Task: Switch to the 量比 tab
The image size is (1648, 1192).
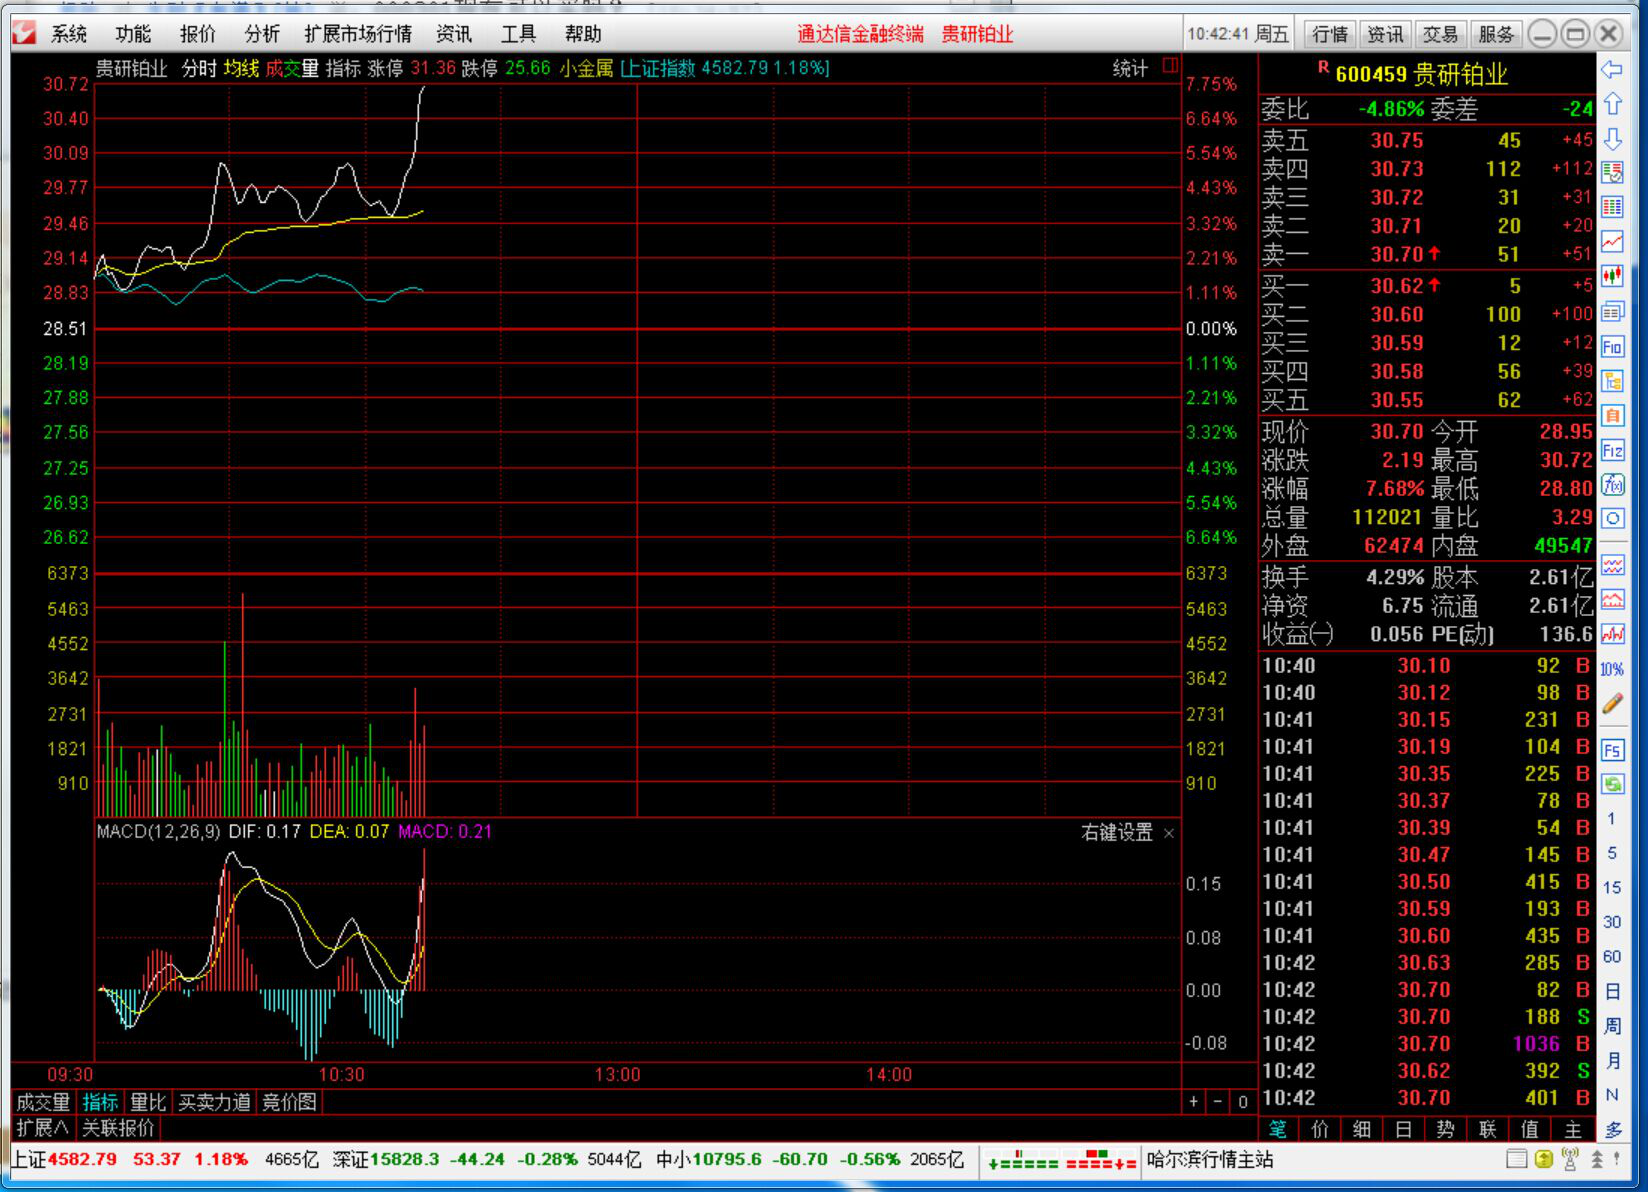Action: 147,1102
